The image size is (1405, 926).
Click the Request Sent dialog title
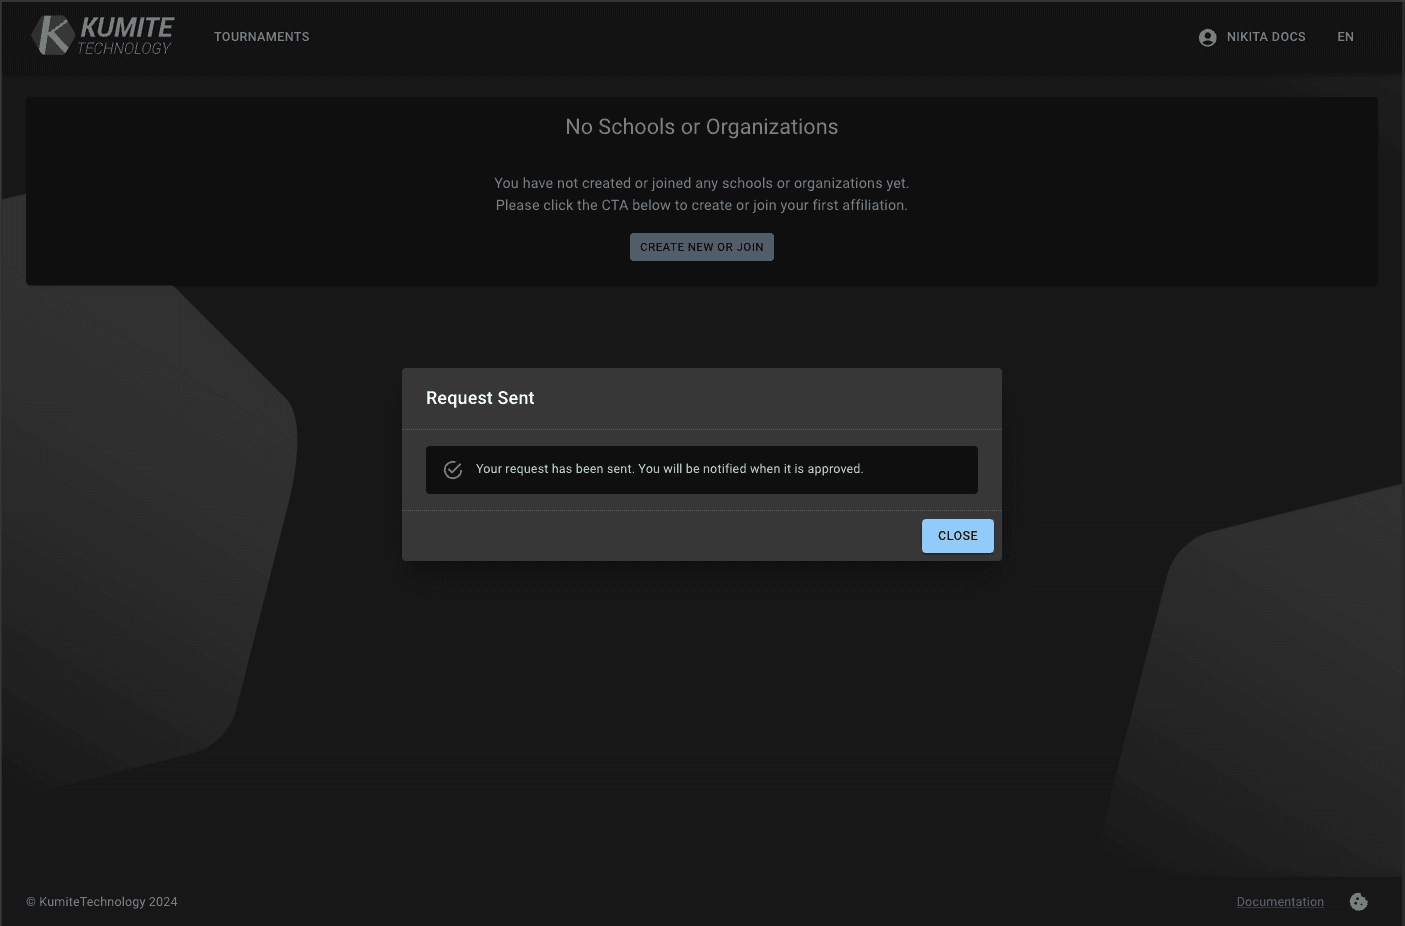point(480,398)
